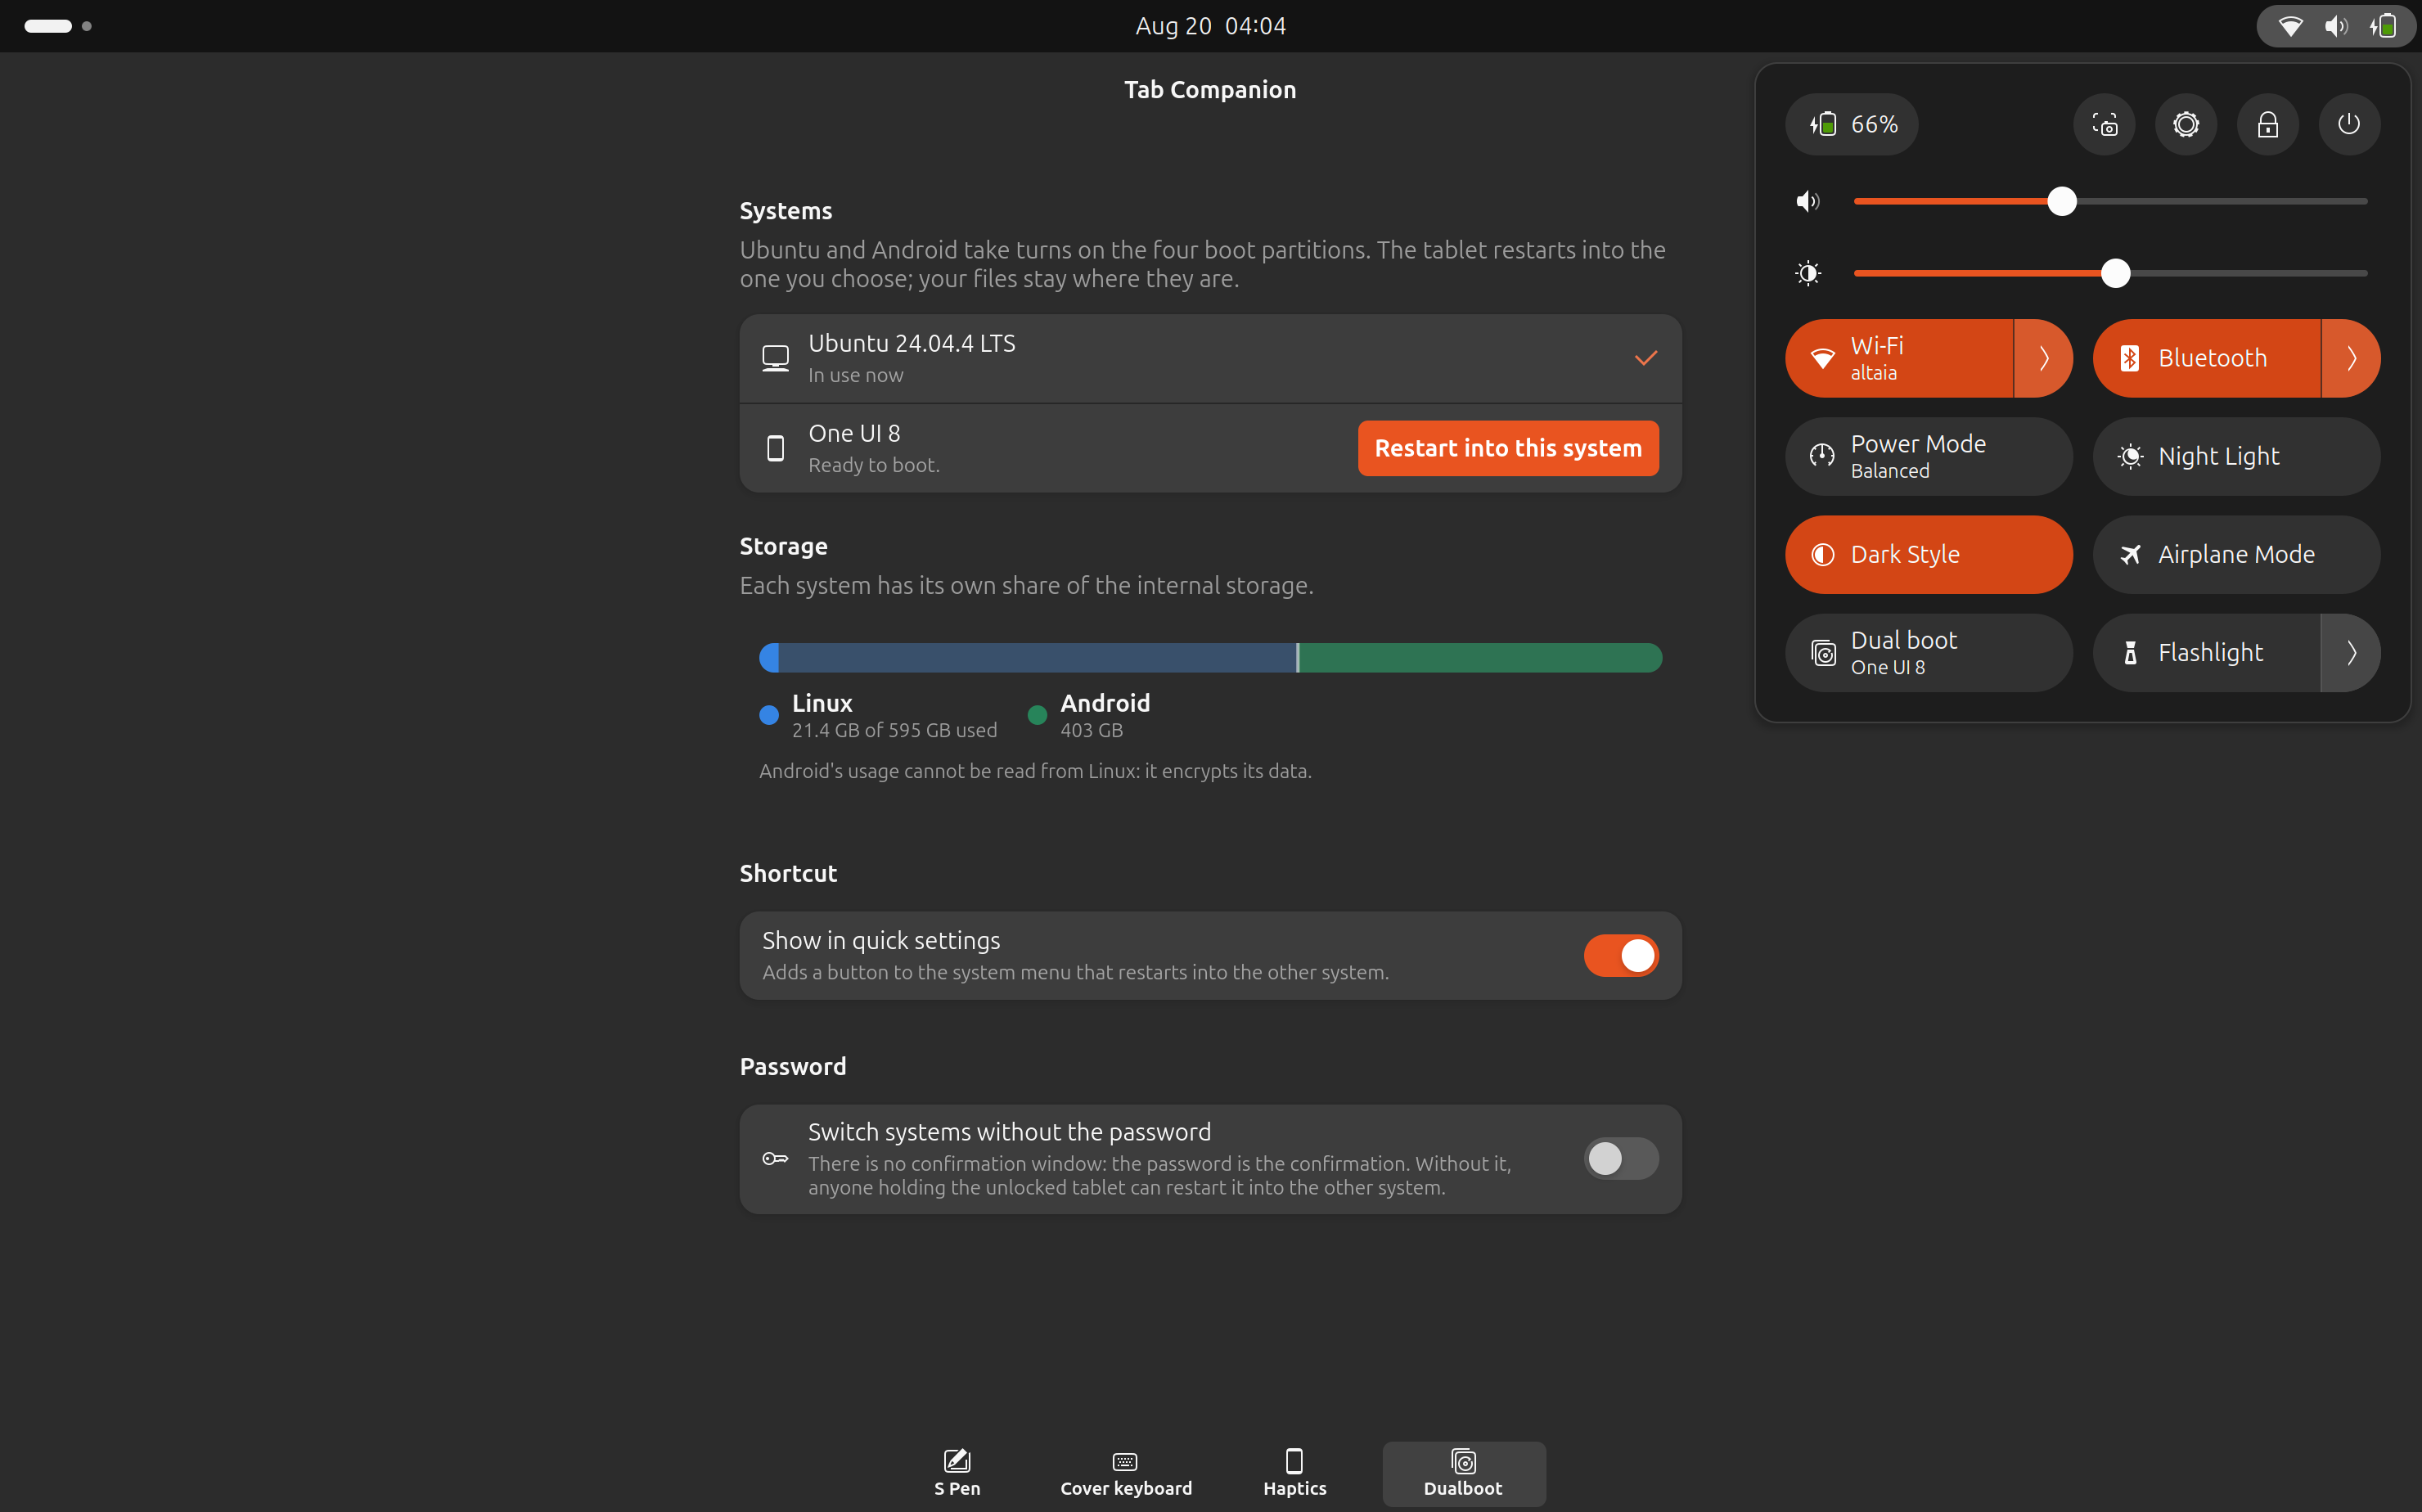Open Power Mode Balanced tile
Screen dimensions: 2422x1512
1929,456
